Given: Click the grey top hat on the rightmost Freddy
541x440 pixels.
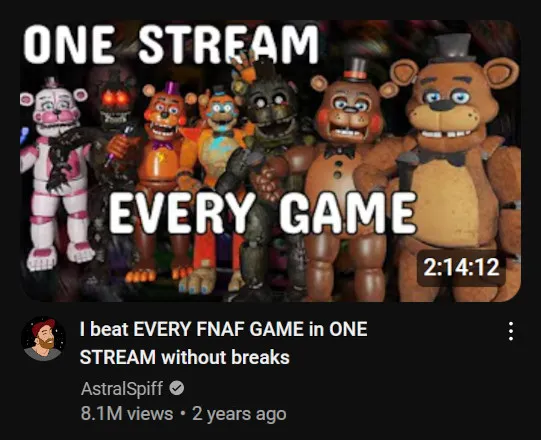Looking at the screenshot, I should 453,48.
